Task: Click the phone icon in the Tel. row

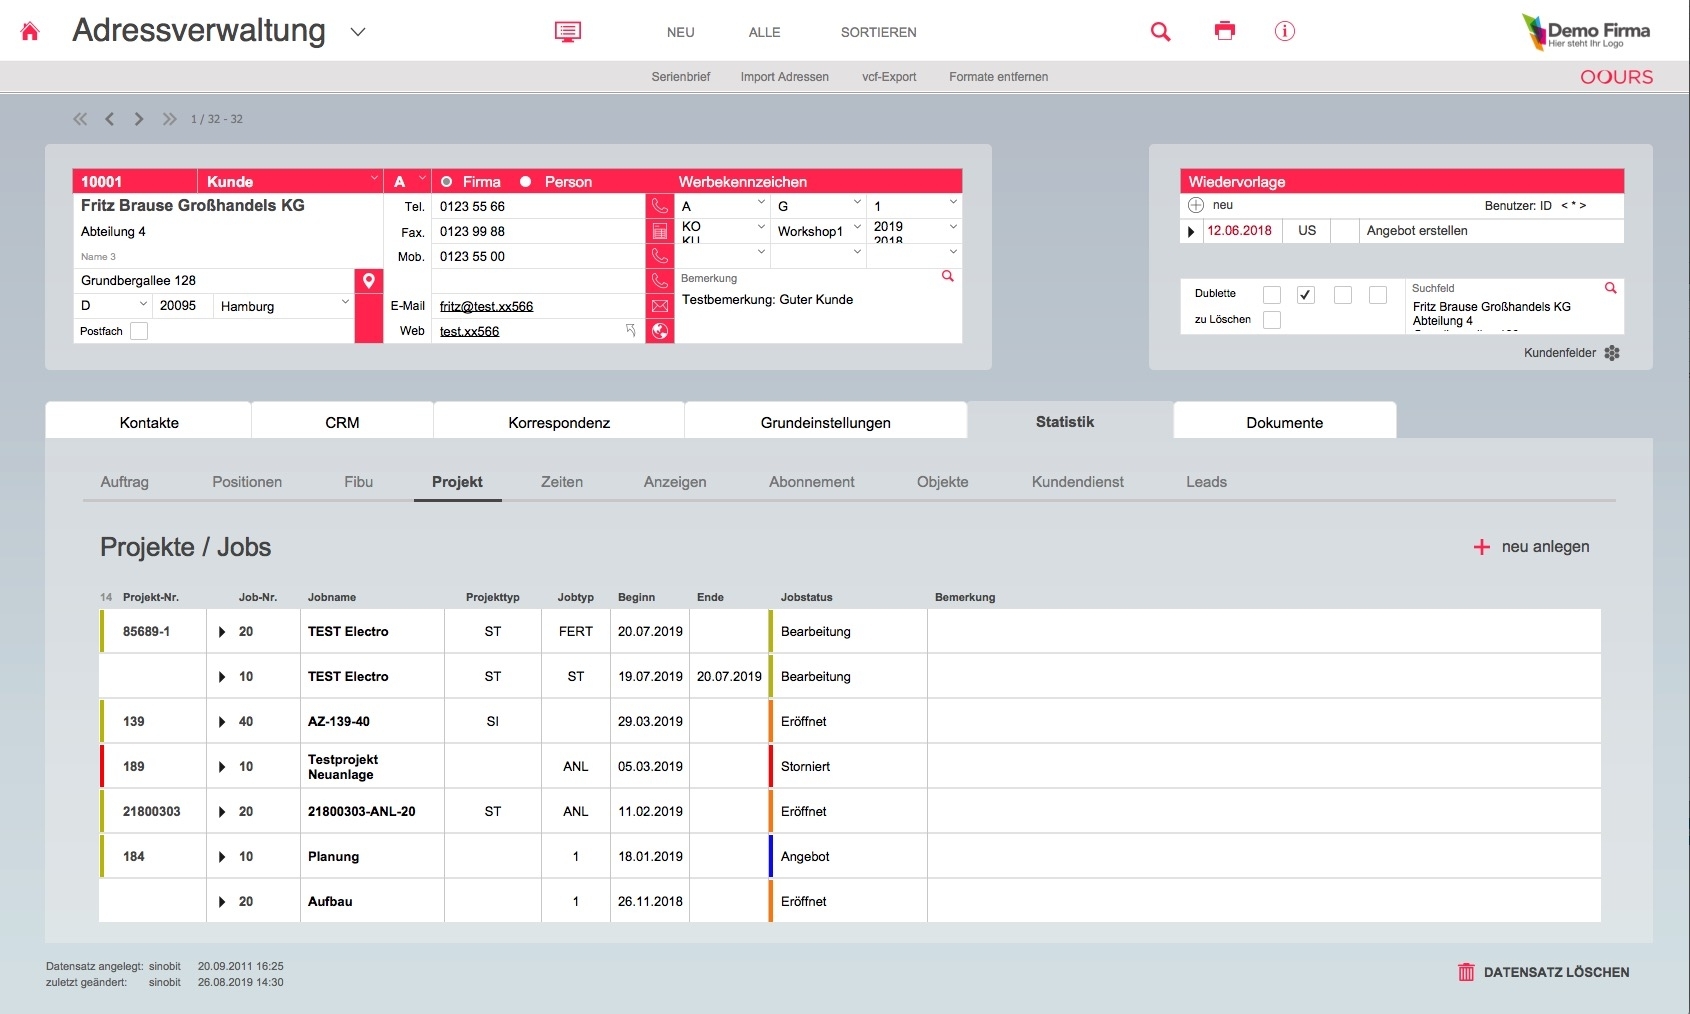Action: click(660, 206)
